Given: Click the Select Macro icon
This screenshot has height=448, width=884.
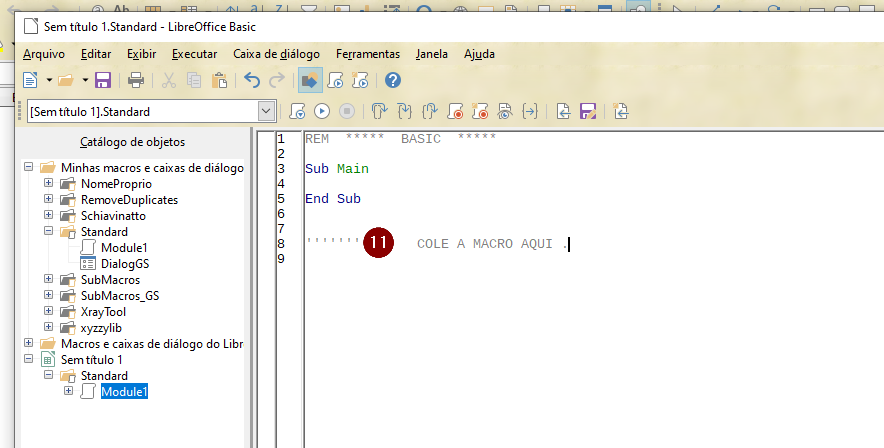Looking at the screenshot, I should pos(335,81).
